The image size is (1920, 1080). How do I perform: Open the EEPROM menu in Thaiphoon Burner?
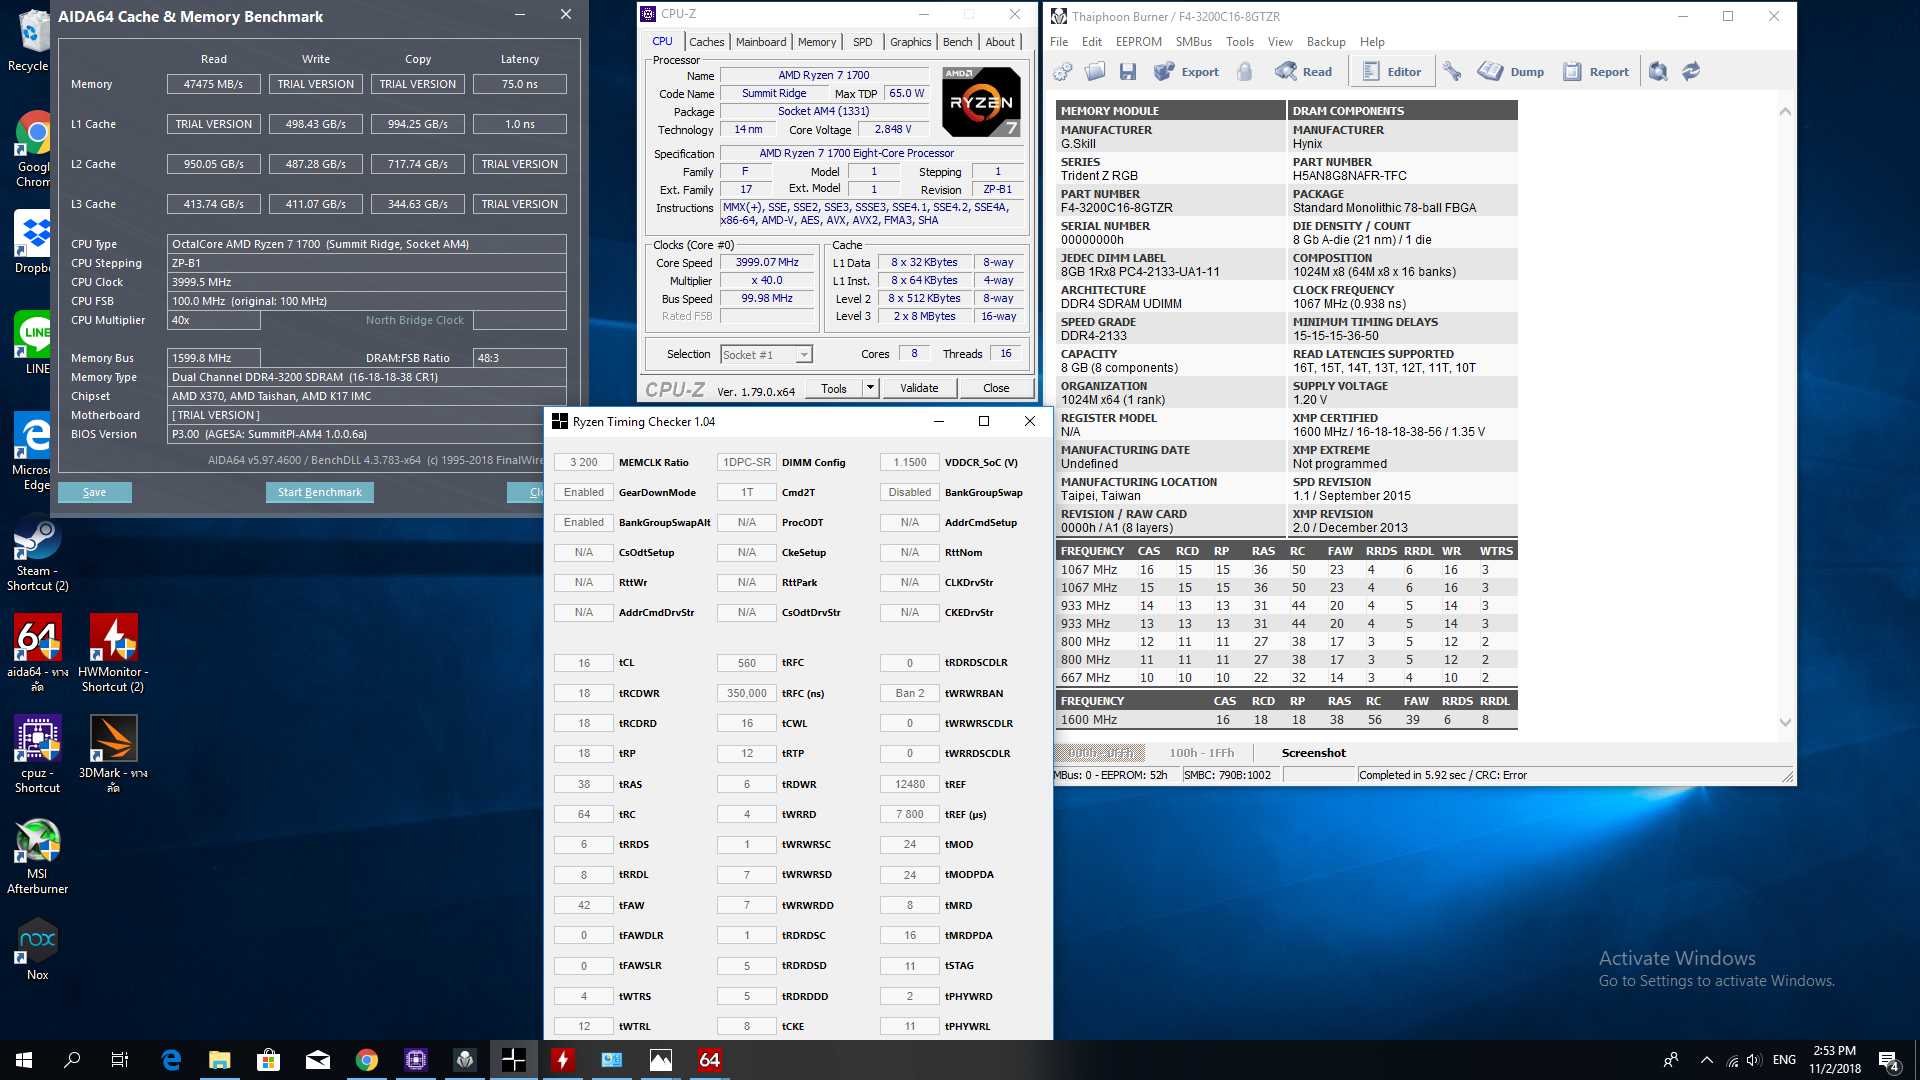coord(1139,42)
